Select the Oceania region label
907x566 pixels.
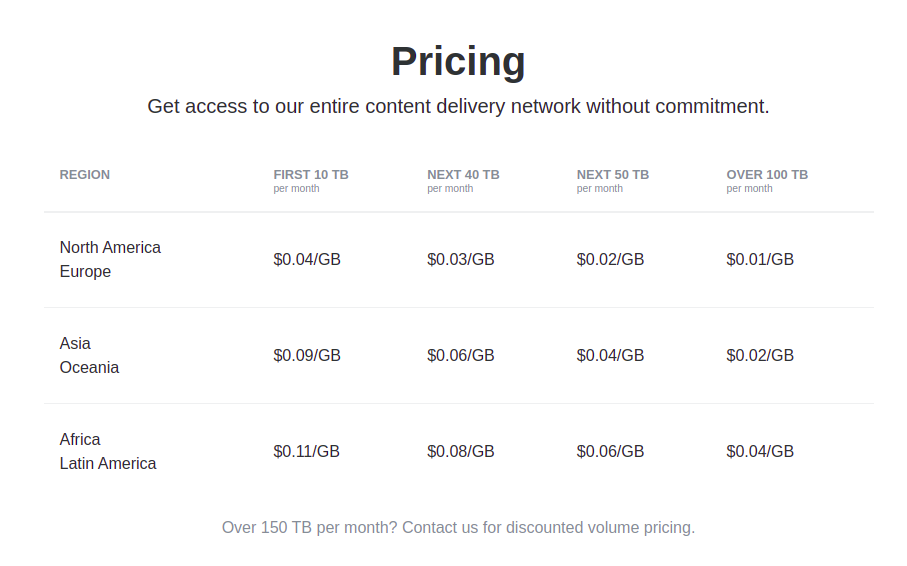pyautogui.click(x=89, y=368)
